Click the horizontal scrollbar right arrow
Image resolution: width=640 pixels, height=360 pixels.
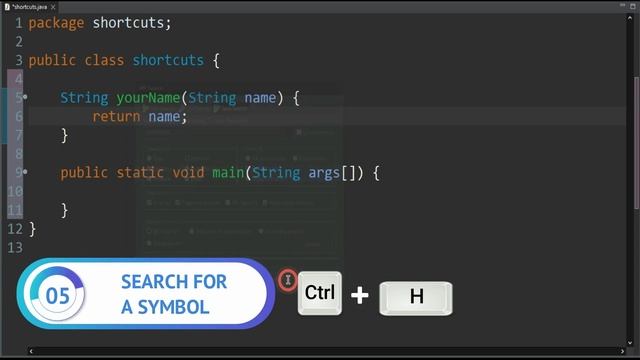pyautogui.click(x=622, y=351)
